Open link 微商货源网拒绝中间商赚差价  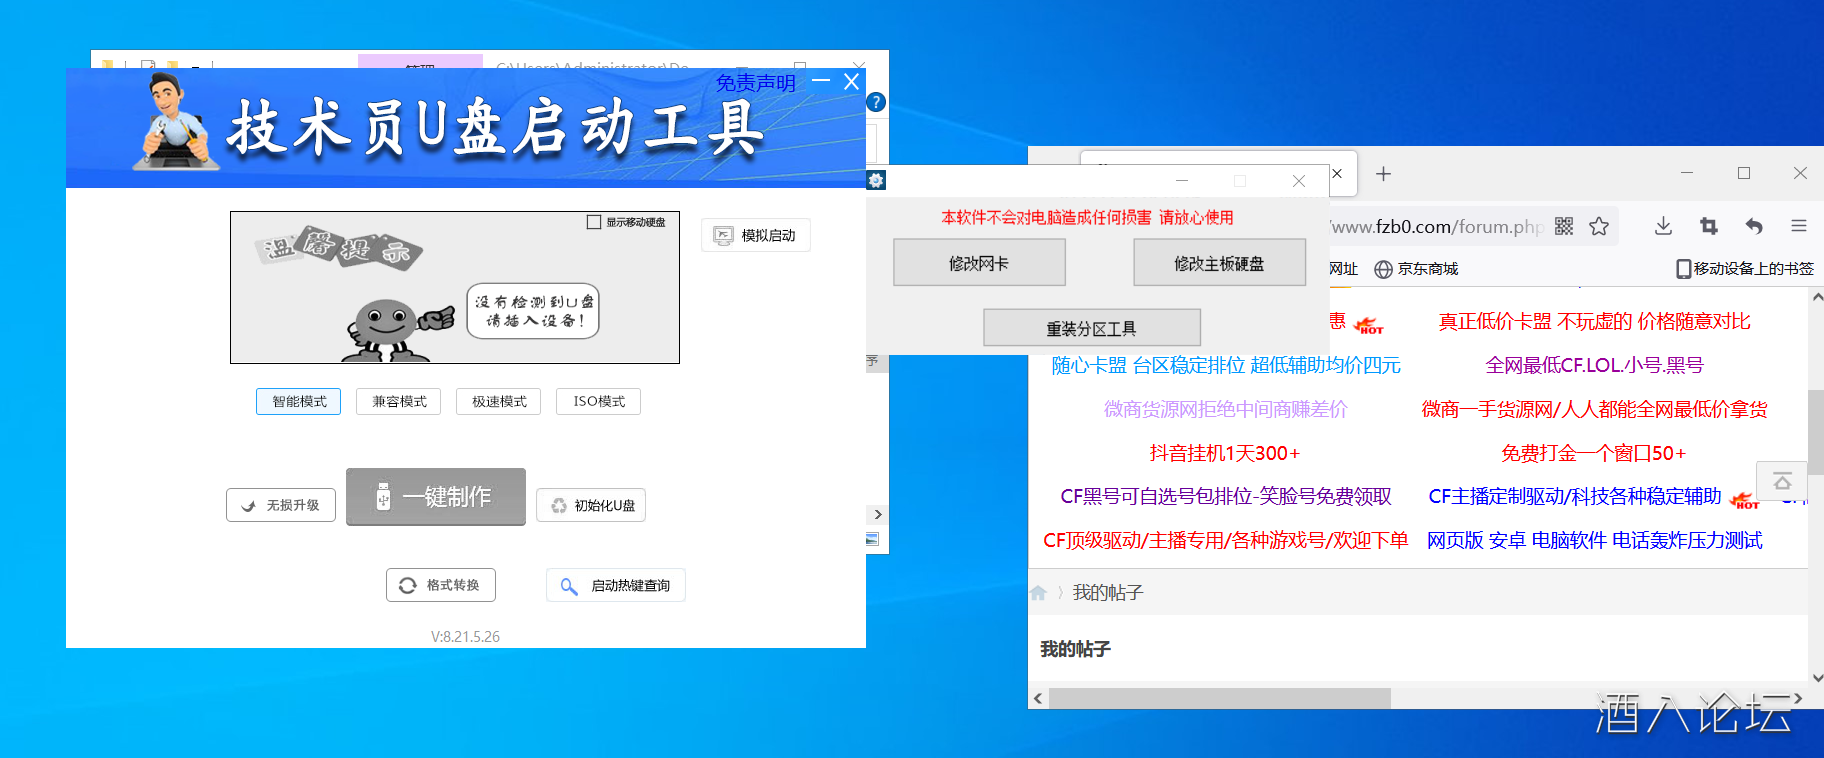1226,409
